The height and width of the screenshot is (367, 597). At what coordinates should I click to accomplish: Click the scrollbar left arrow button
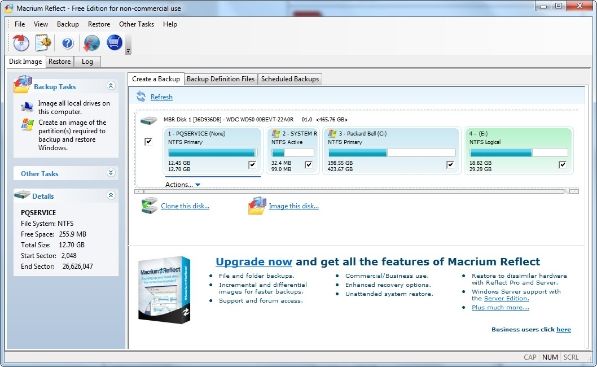tap(139, 191)
